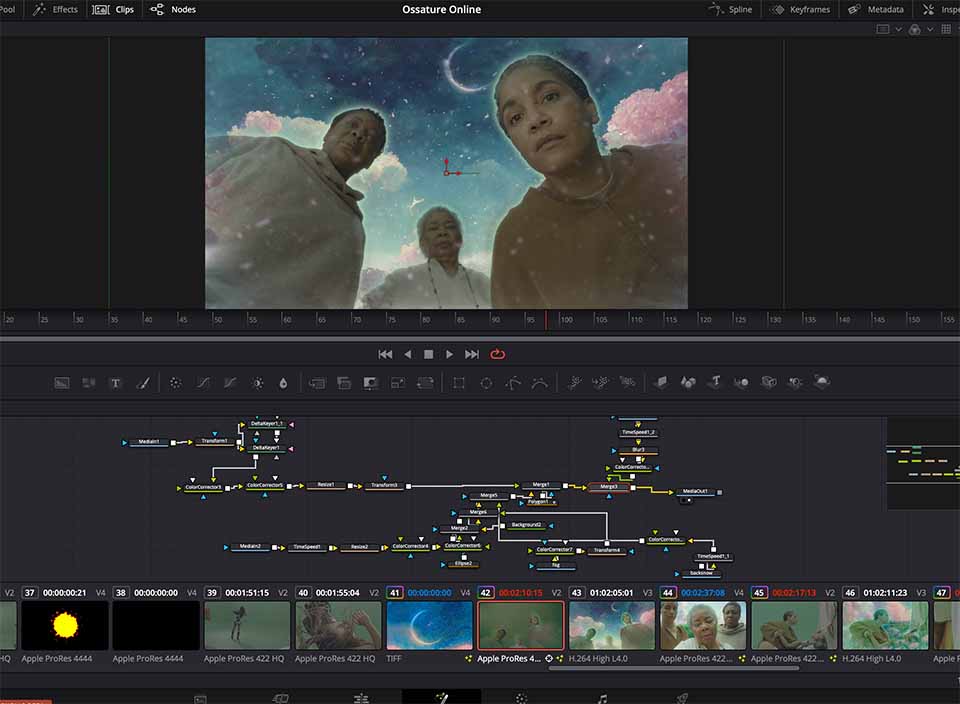Click the viewer grid options icon
This screenshot has height=704, width=960.
tap(947, 29)
